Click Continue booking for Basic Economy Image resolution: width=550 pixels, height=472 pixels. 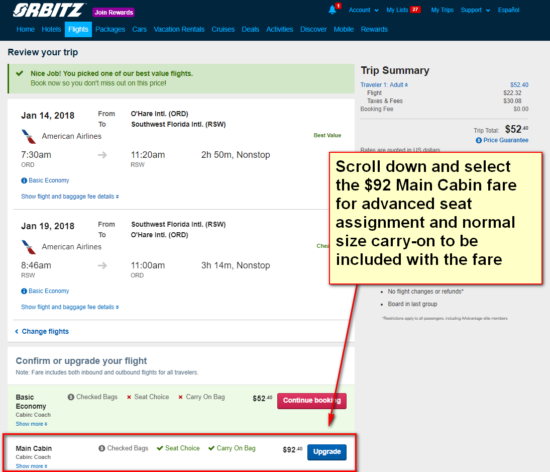(312, 400)
